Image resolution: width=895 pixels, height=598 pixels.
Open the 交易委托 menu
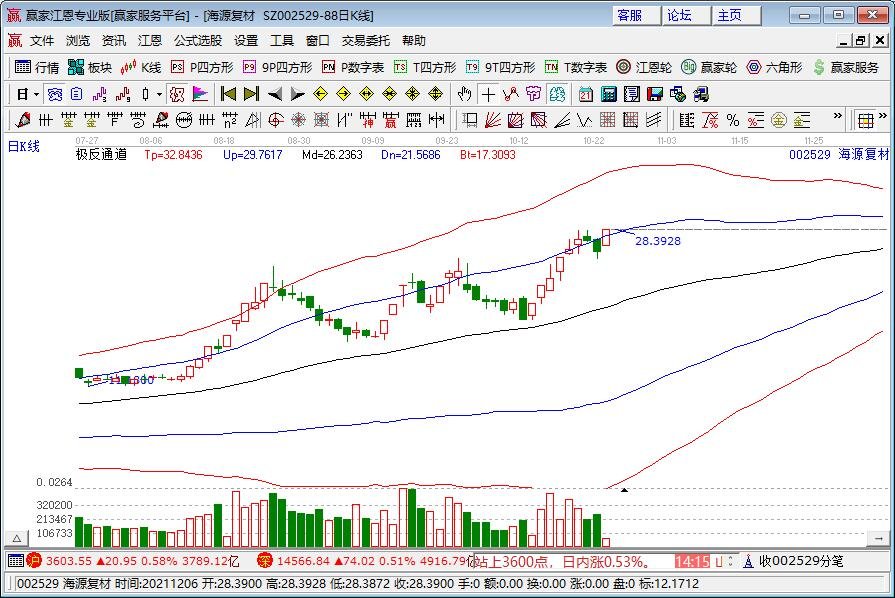(366, 41)
